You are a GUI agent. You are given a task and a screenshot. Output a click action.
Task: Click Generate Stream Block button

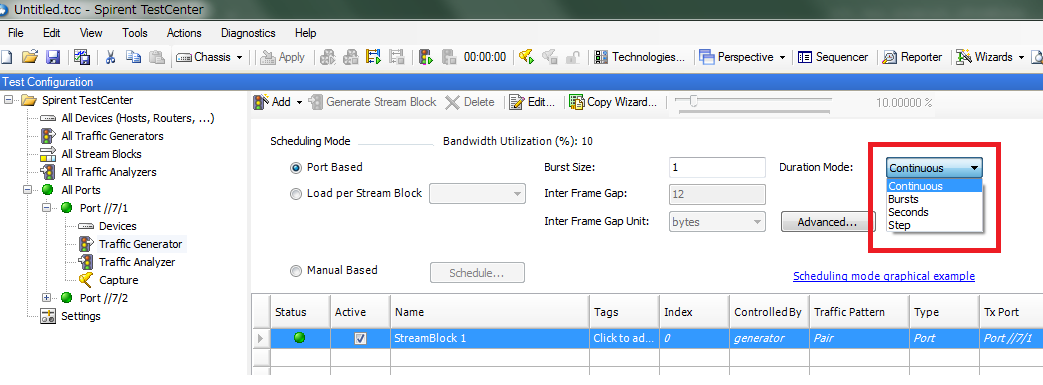click(x=372, y=102)
